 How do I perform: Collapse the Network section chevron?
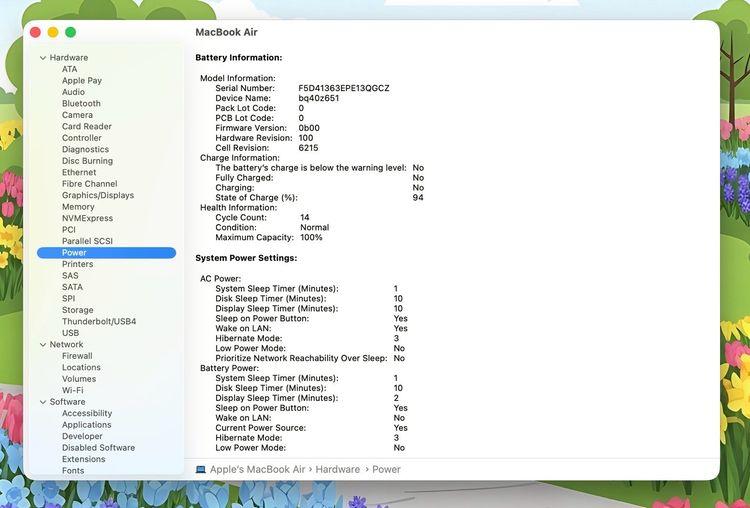(43, 345)
